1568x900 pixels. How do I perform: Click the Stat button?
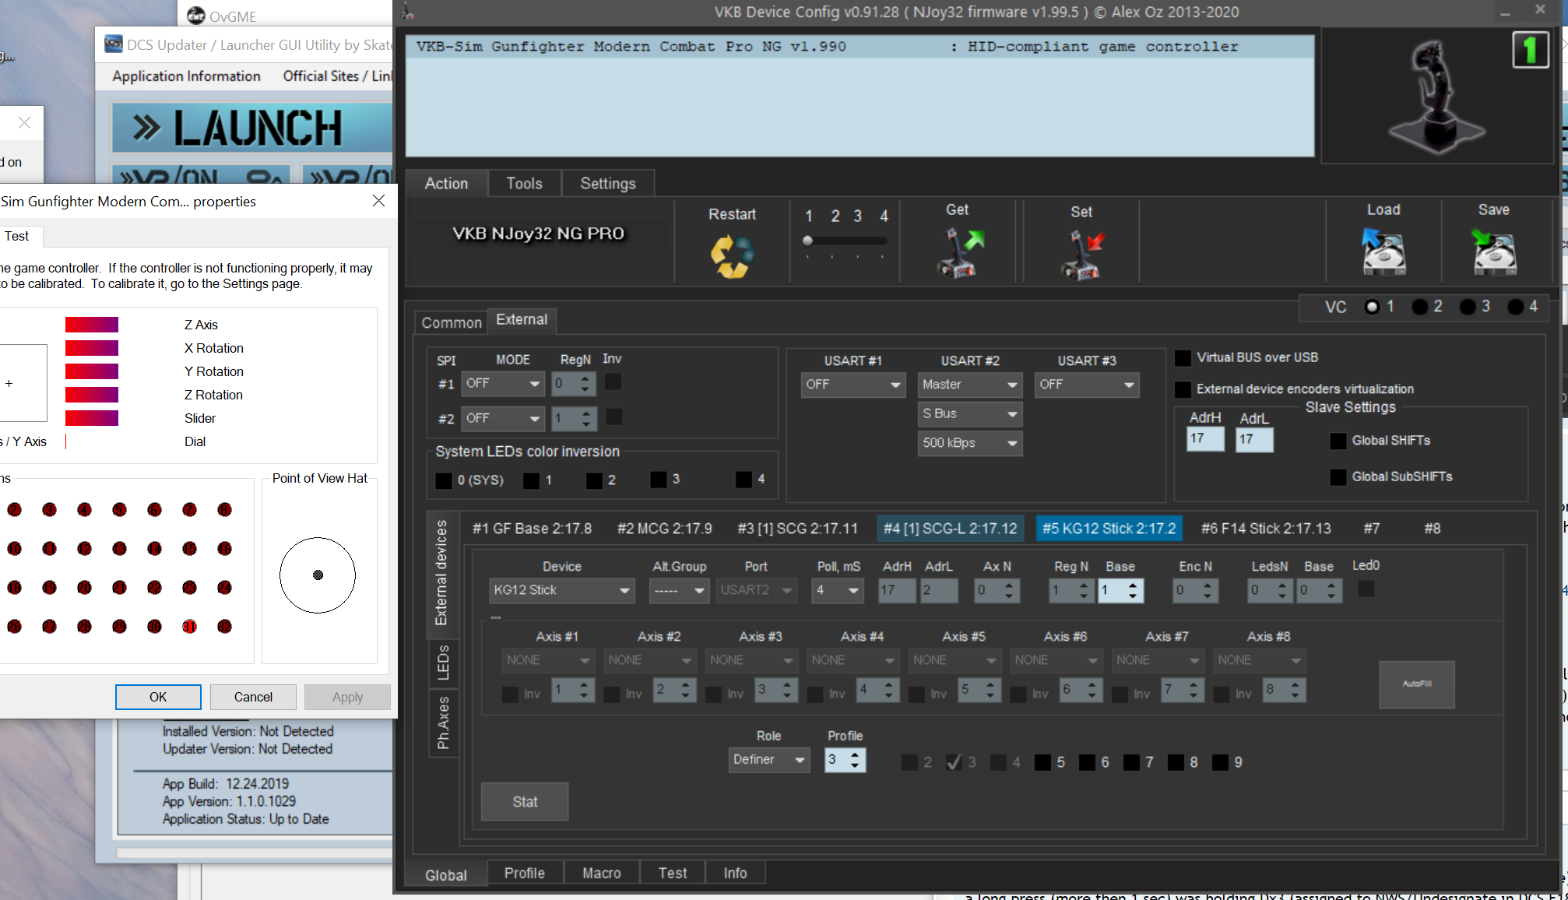click(525, 802)
